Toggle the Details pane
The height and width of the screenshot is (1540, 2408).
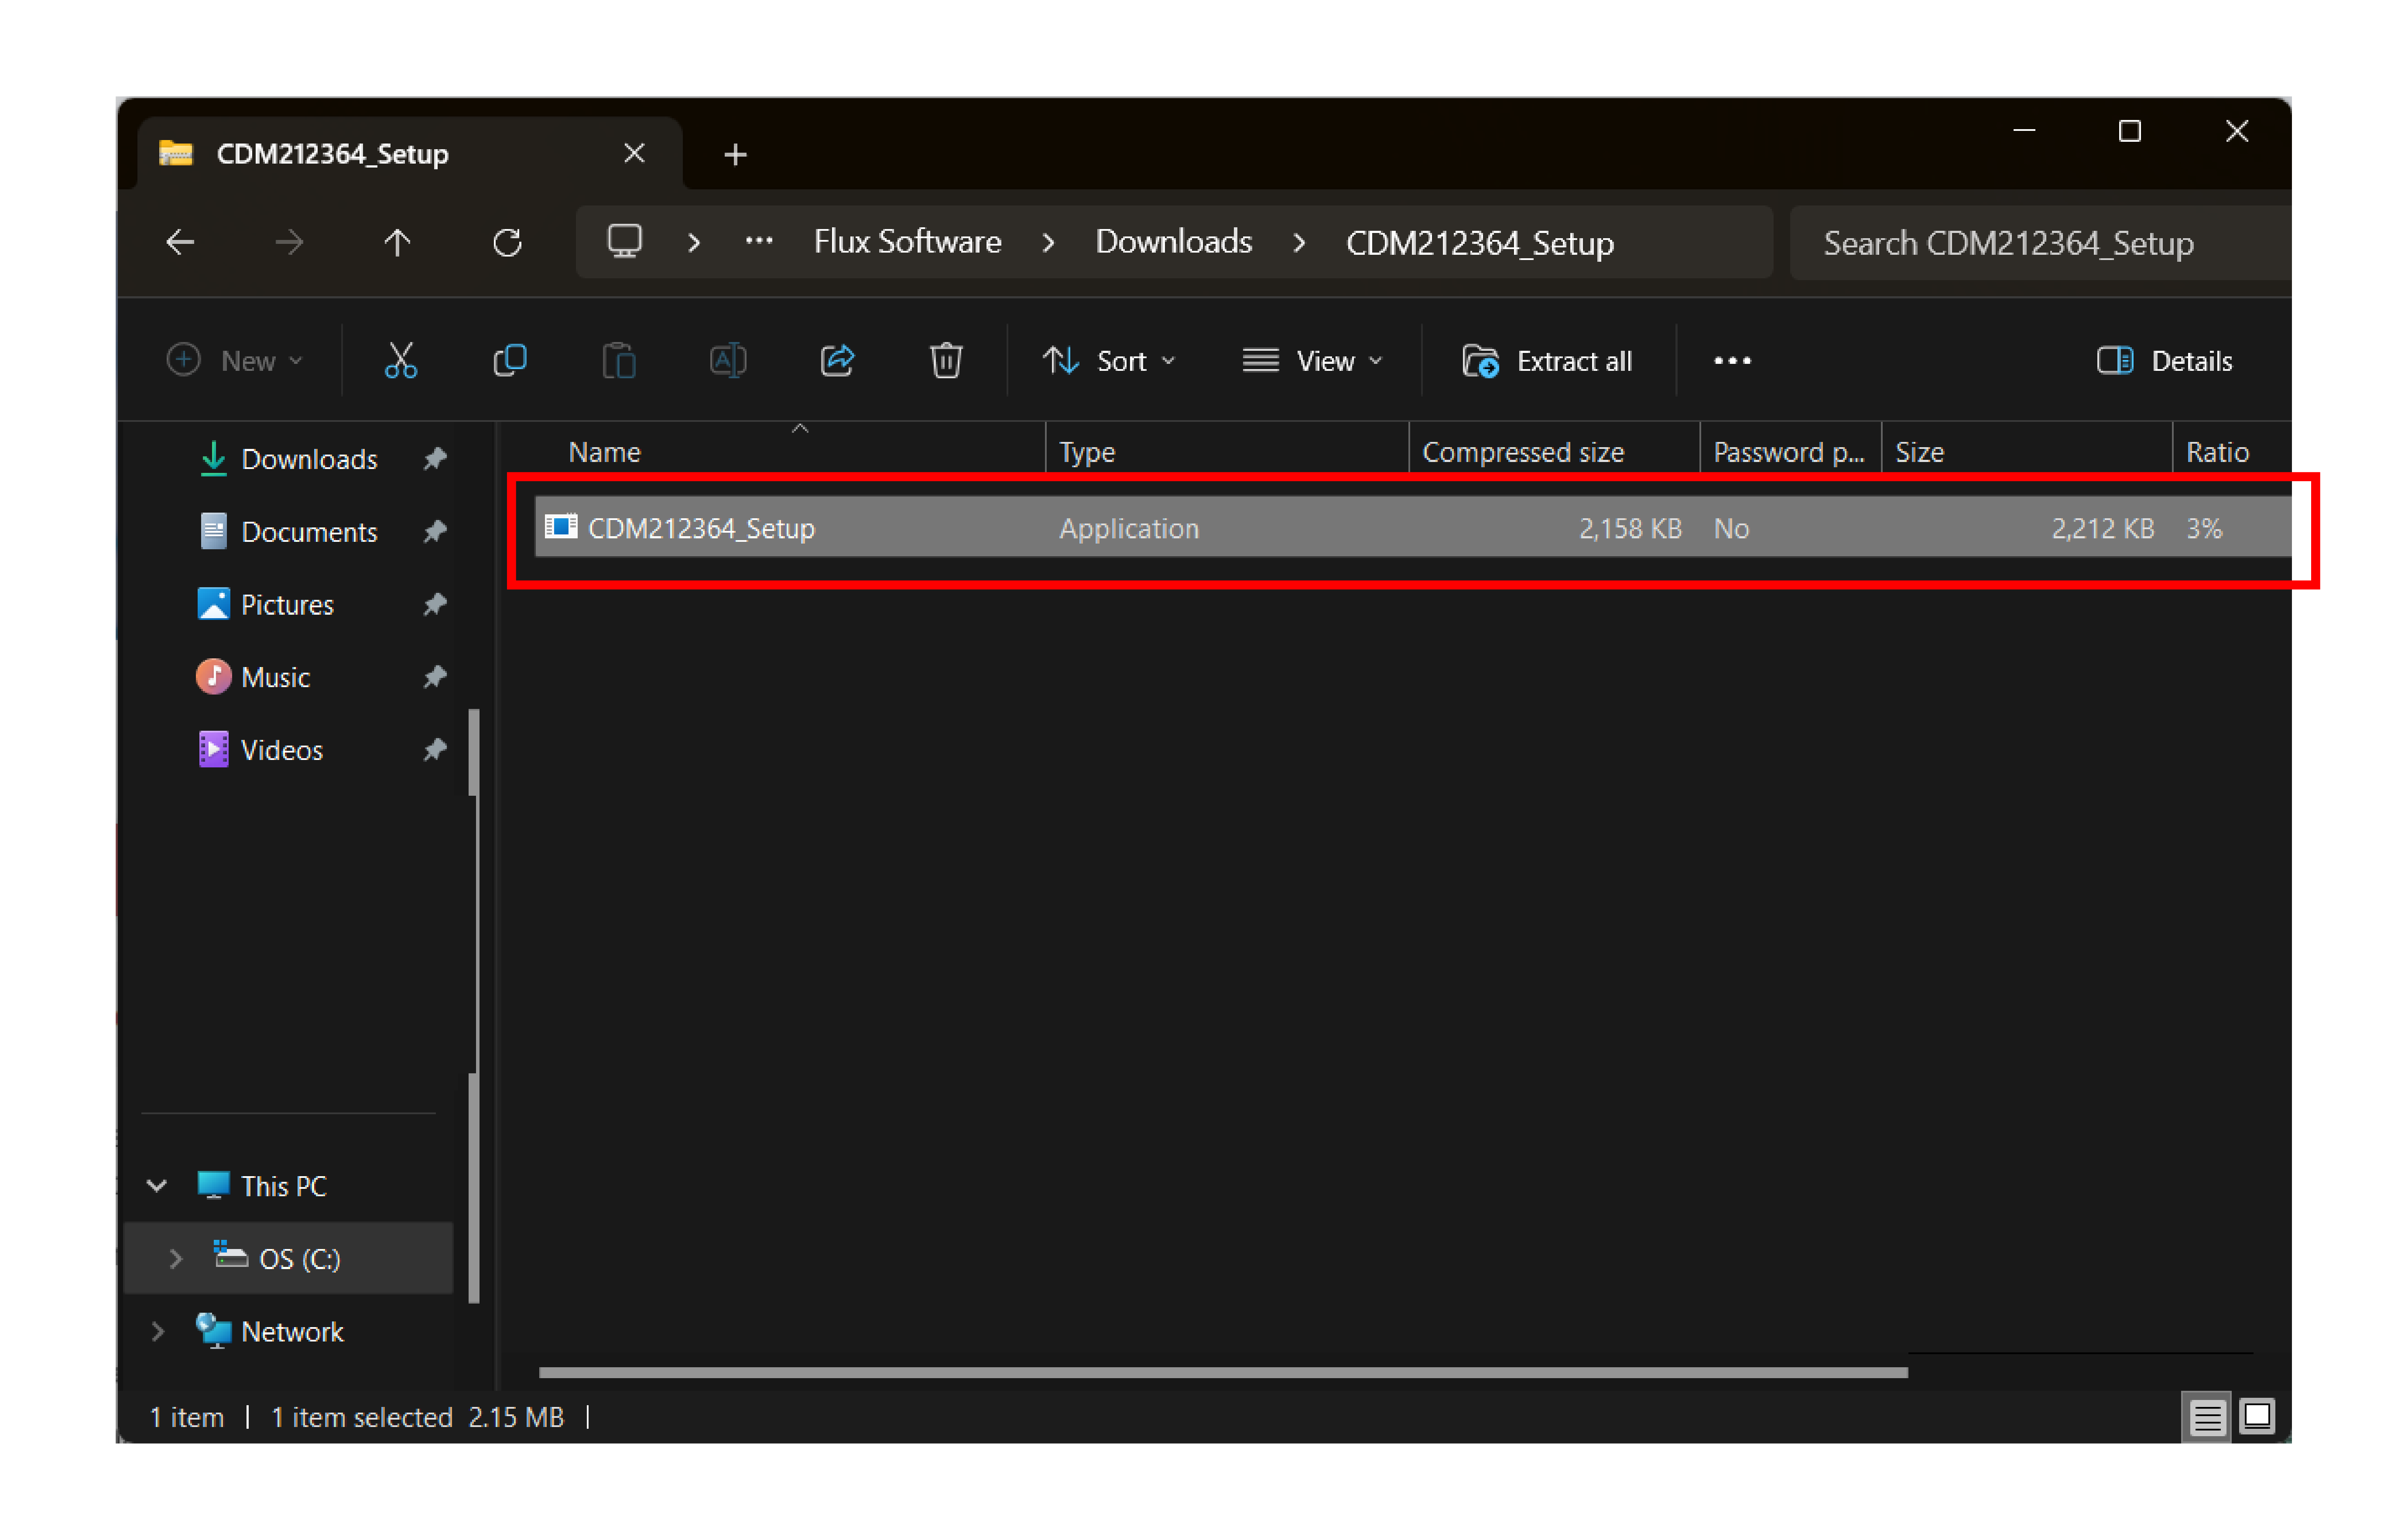(2164, 361)
